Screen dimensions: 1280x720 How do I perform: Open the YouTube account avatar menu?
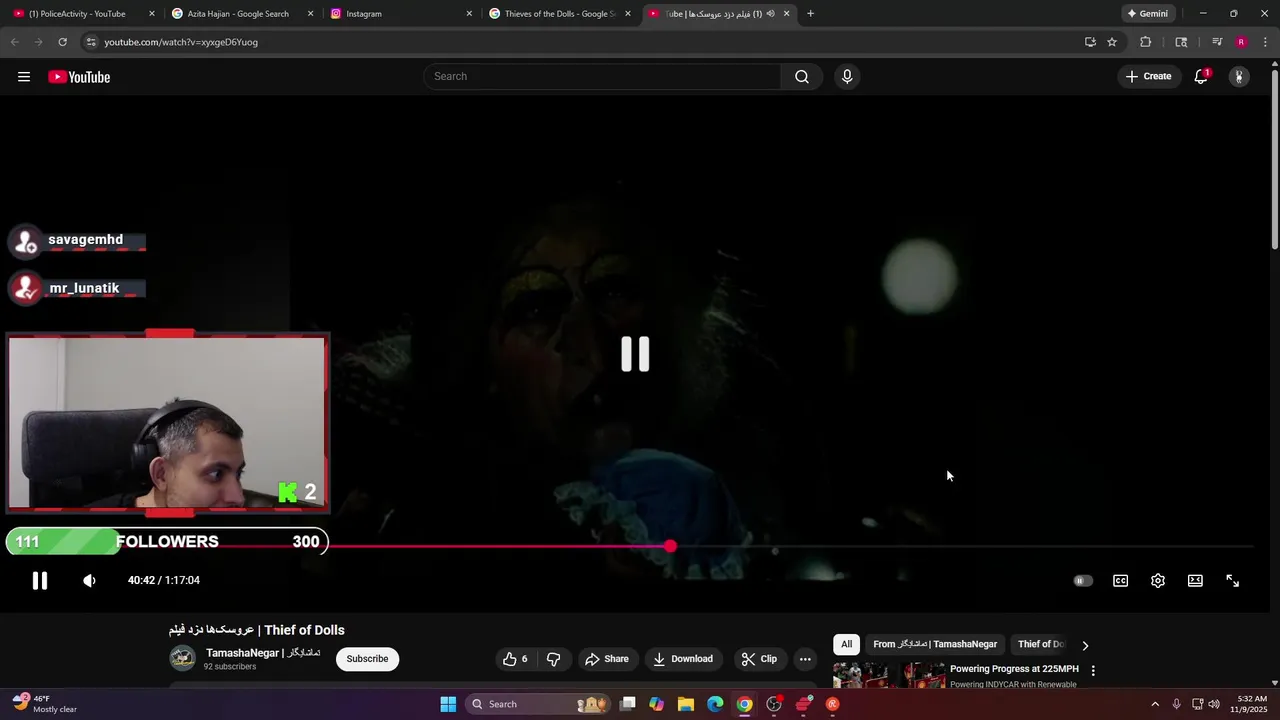coord(1239,77)
